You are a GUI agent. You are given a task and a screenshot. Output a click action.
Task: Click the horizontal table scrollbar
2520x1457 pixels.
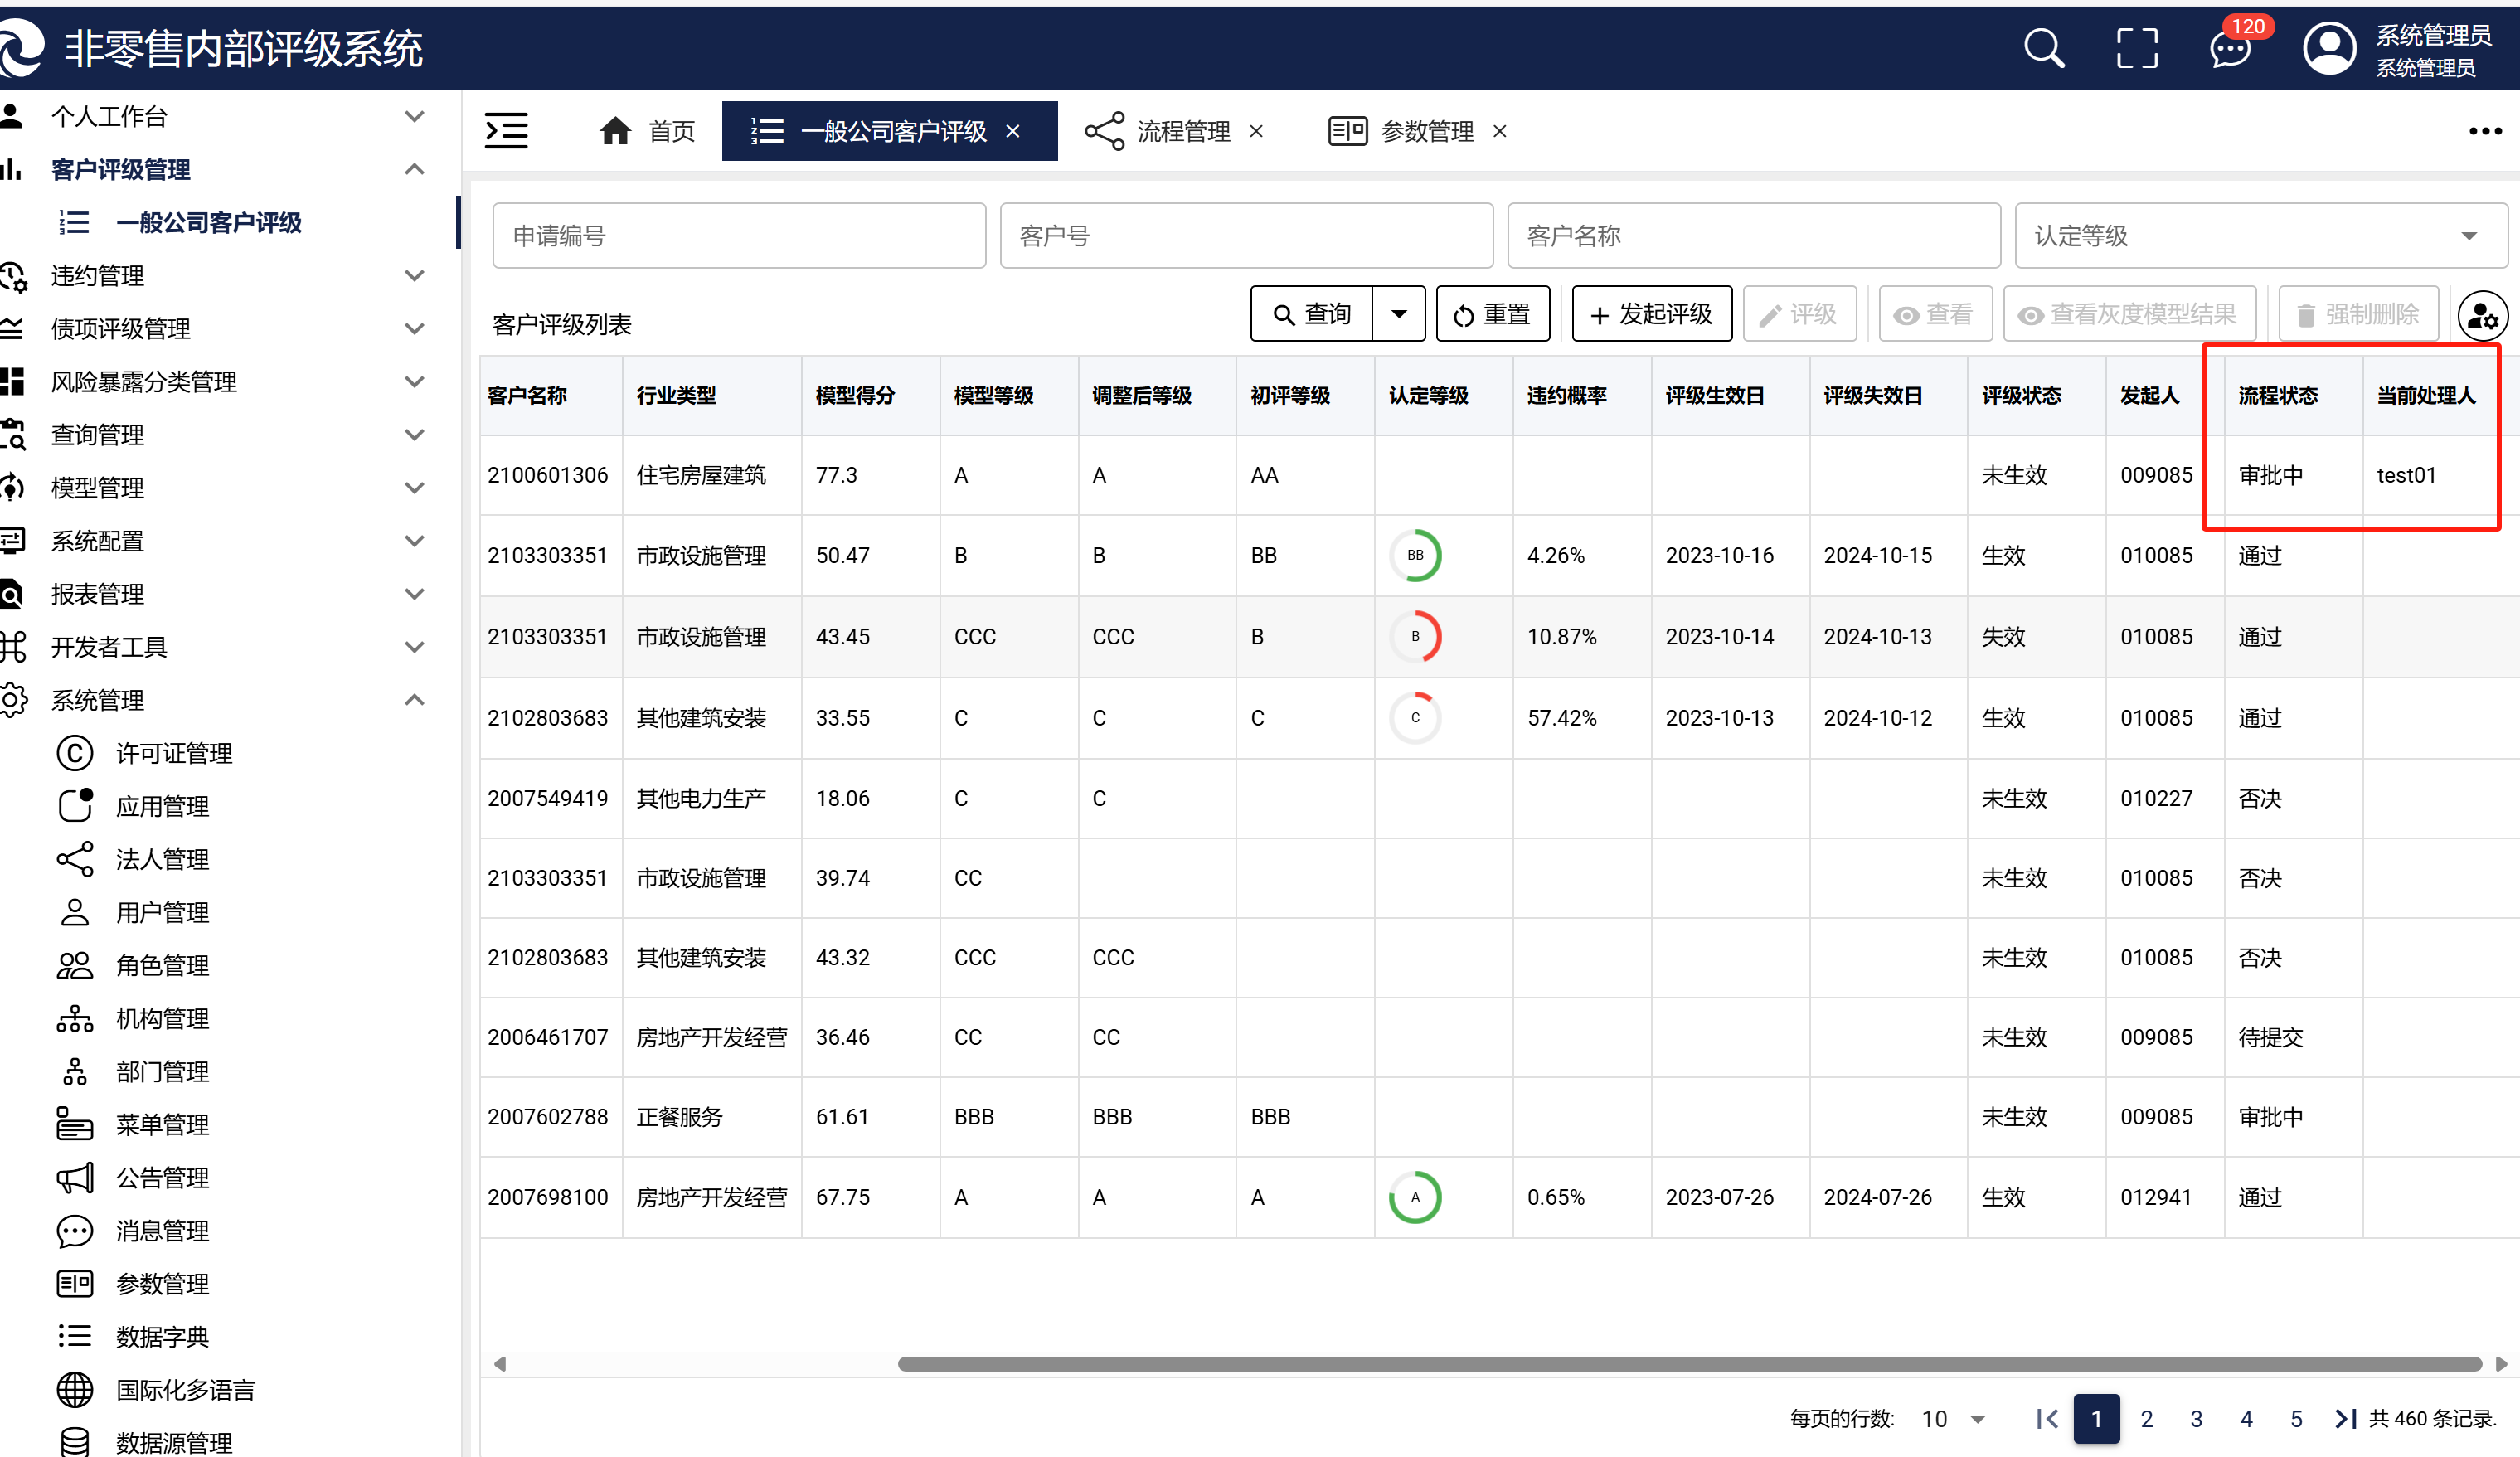pyautogui.click(x=1688, y=1364)
